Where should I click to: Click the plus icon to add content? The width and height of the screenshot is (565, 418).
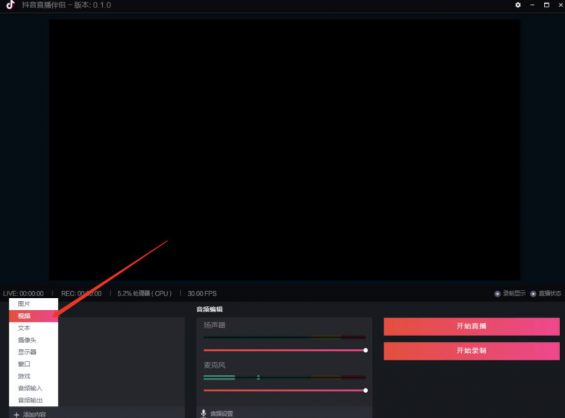16,415
